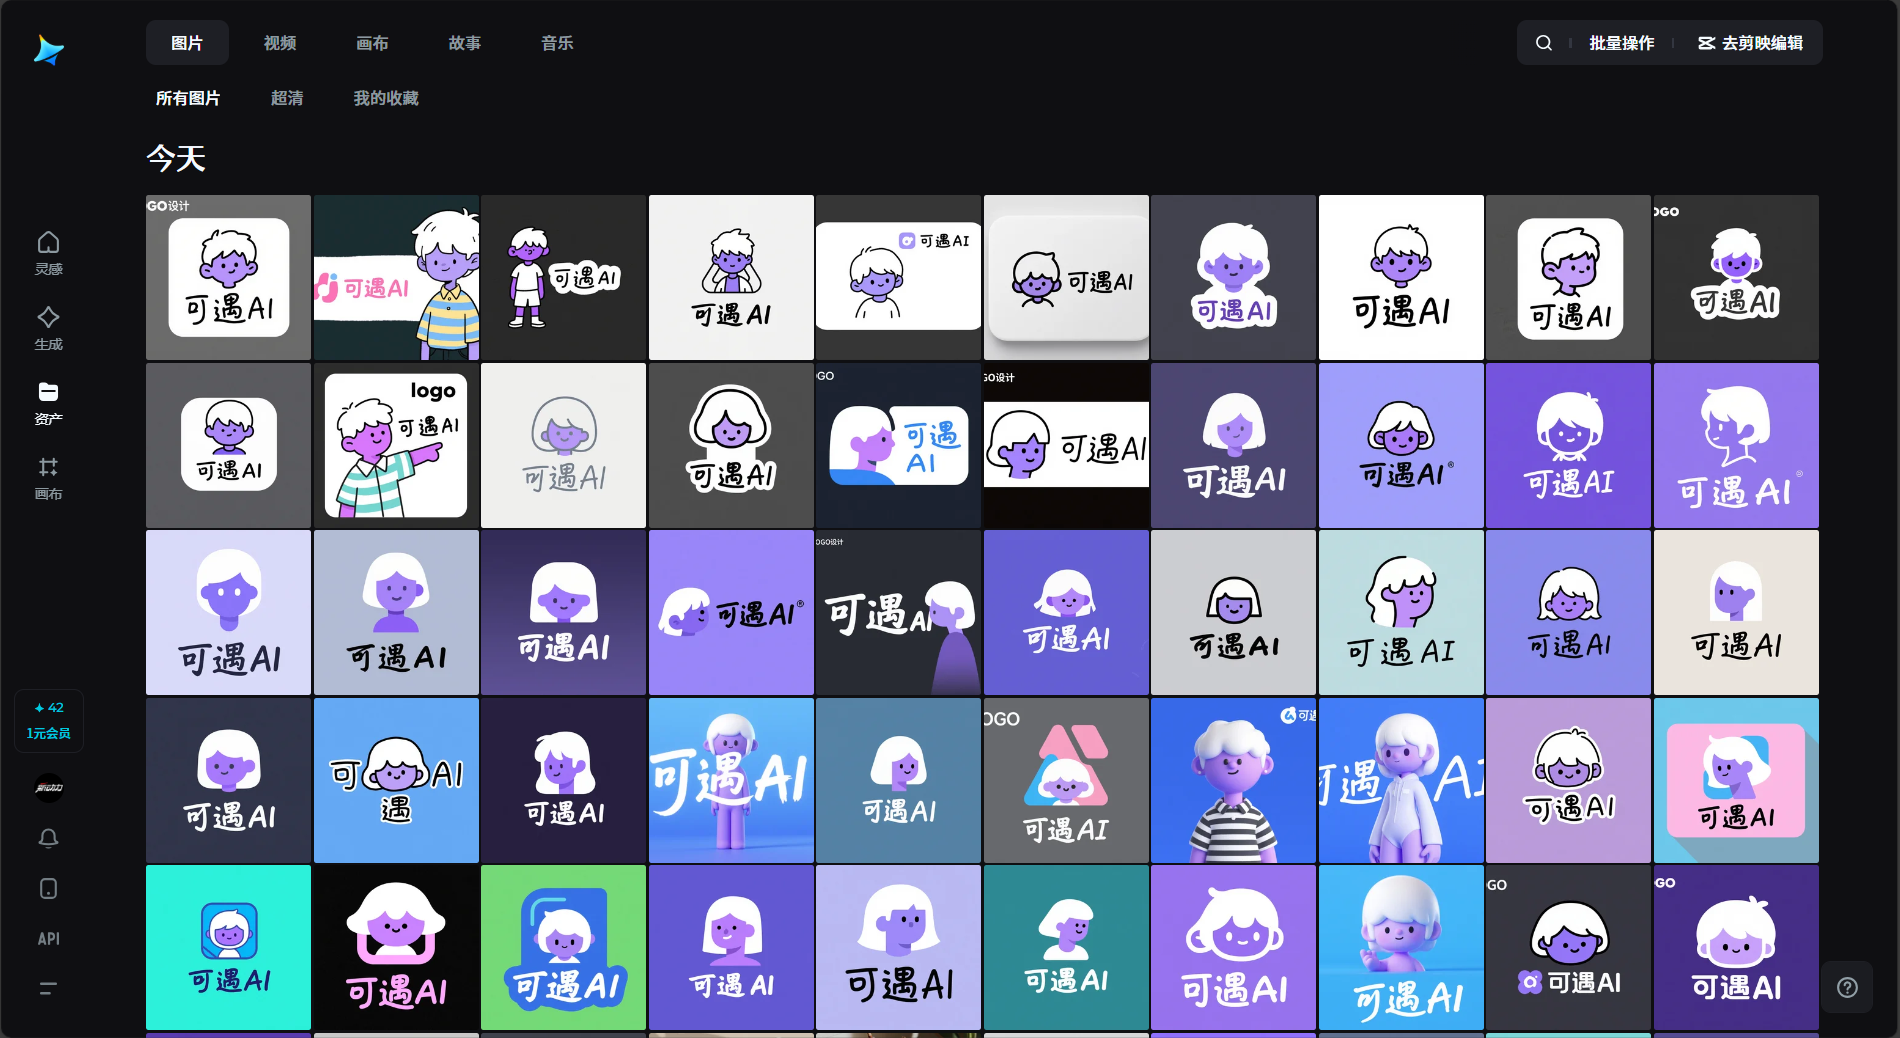Viewport: 1900px width, 1038px height.
Task: Open the API link in sidebar
Action: [x=48, y=939]
